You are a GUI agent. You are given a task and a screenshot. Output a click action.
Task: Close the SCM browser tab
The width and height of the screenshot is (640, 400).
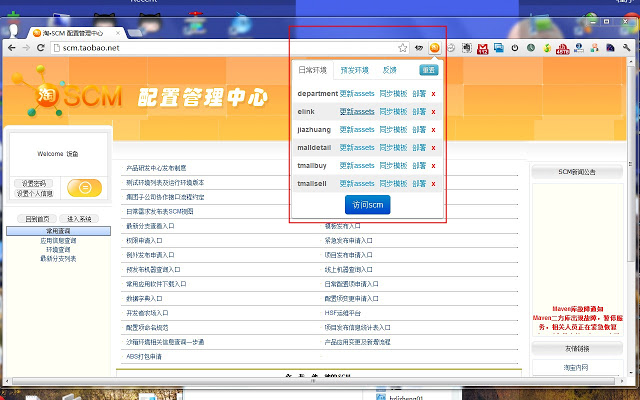118,33
